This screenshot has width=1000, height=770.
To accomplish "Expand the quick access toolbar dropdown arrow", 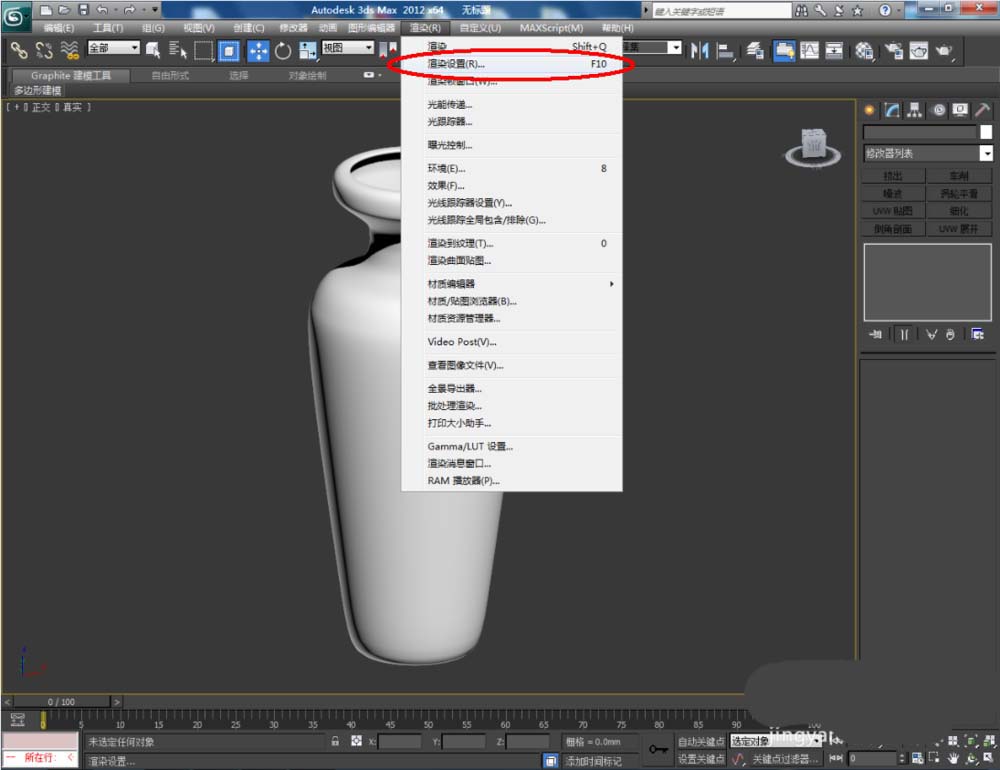I will [x=154, y=10].
